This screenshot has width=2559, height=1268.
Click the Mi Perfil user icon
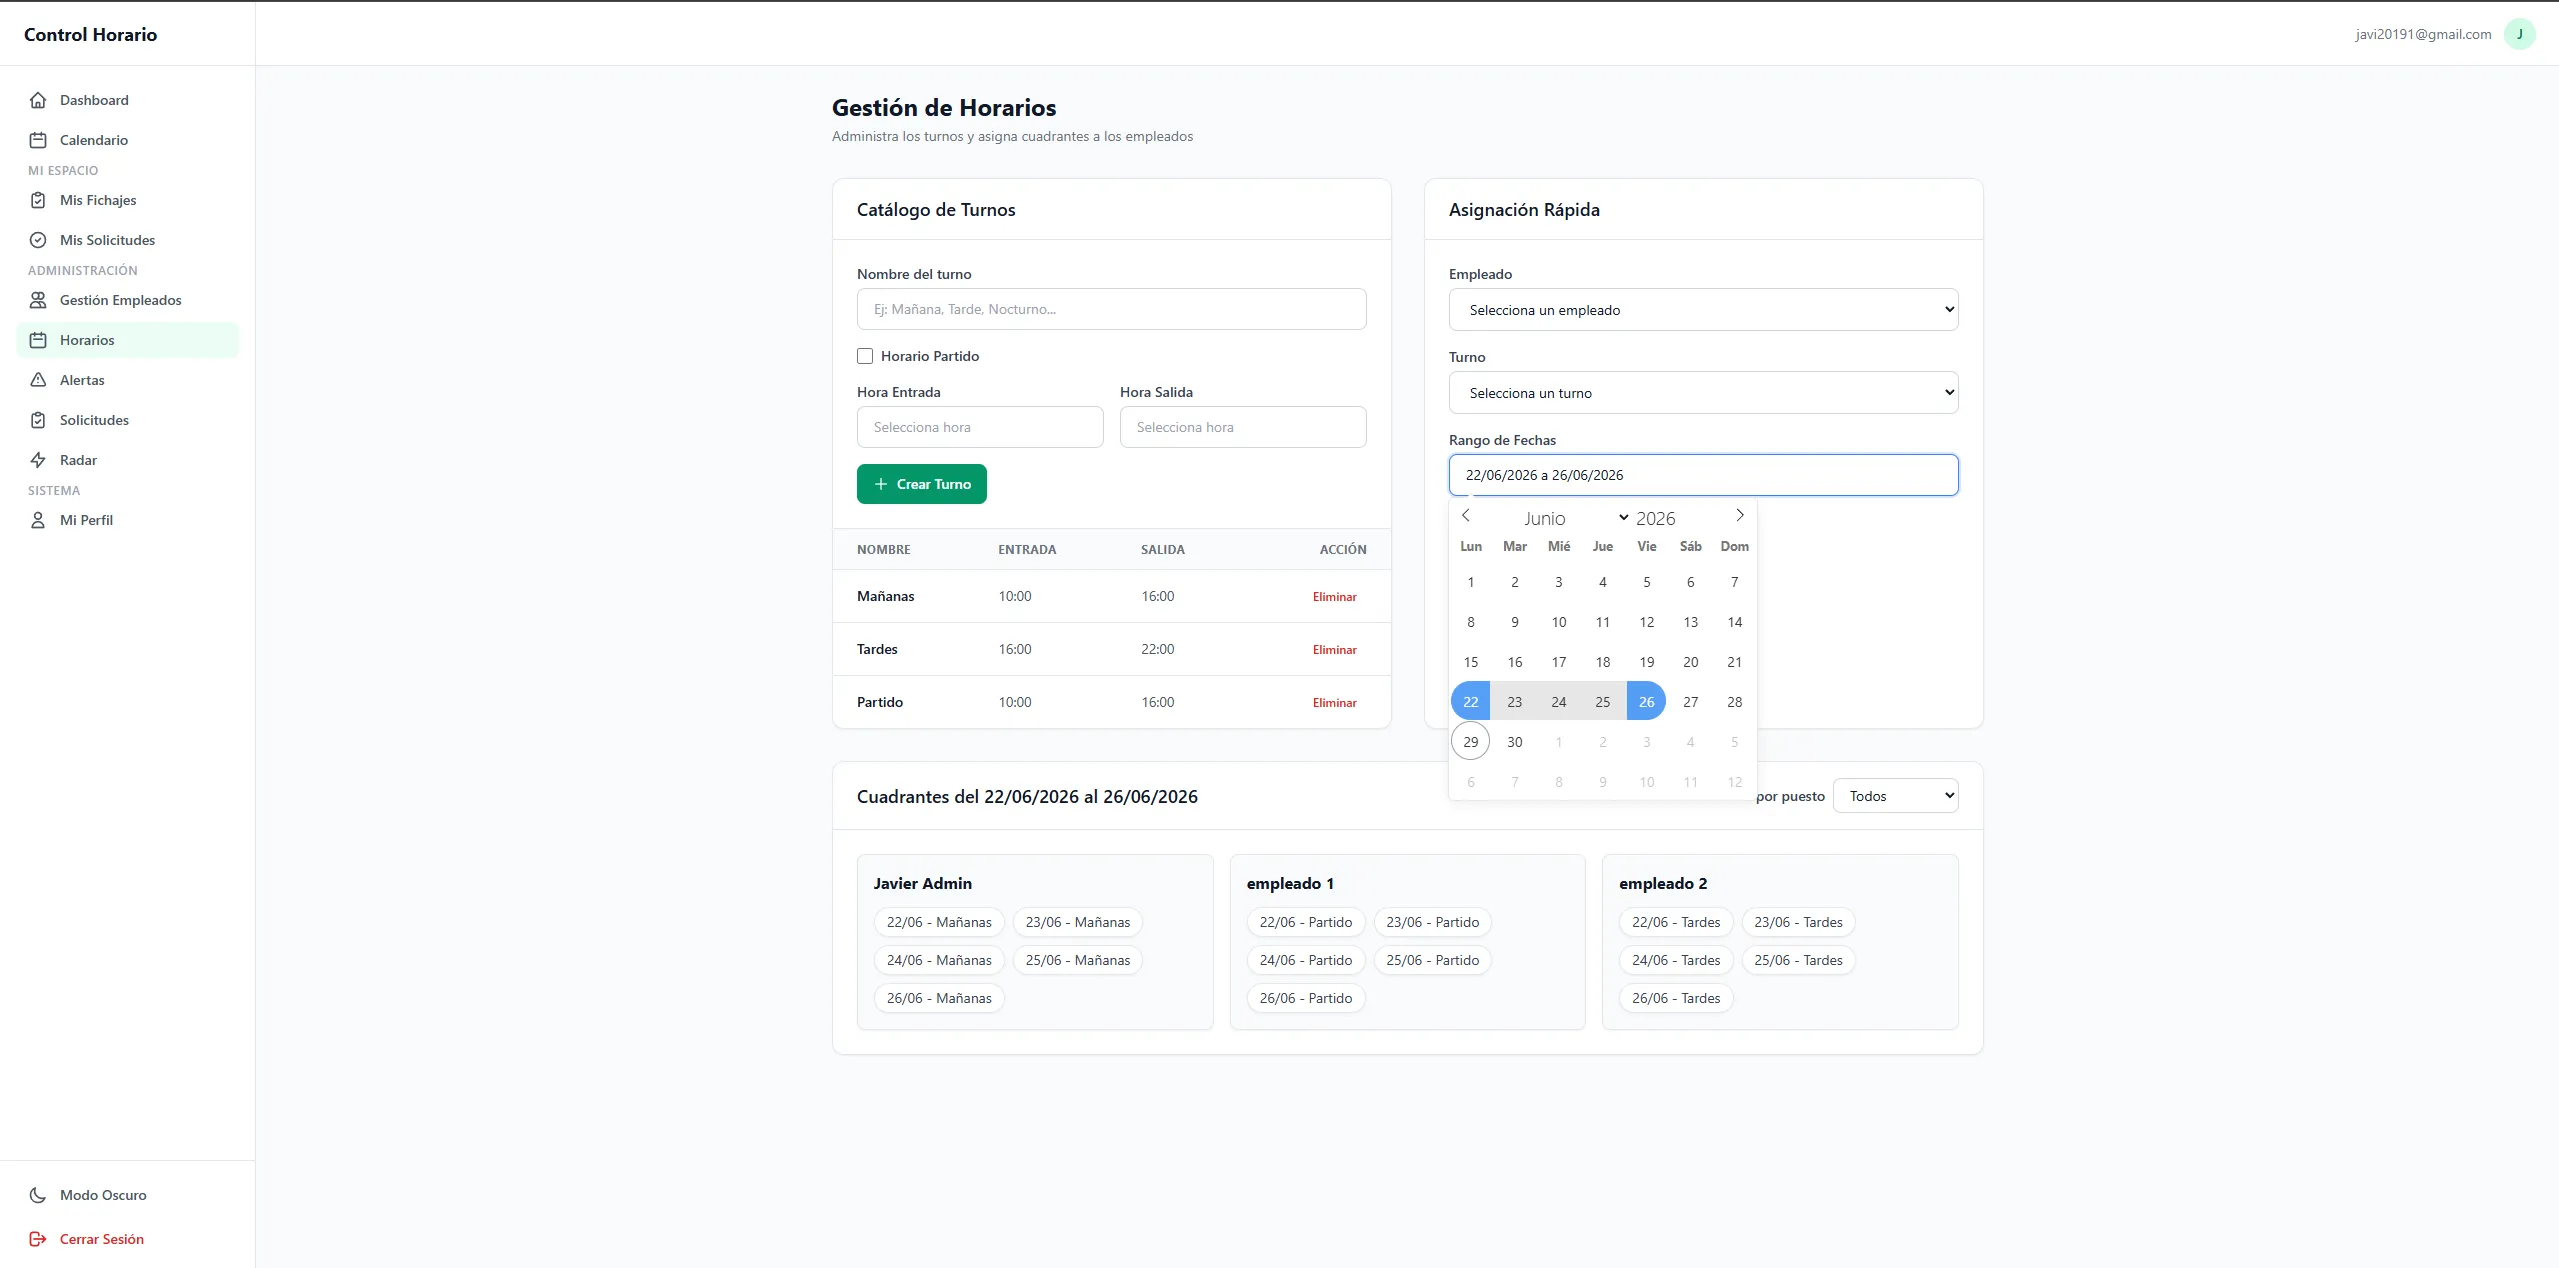tap(38, 520)
